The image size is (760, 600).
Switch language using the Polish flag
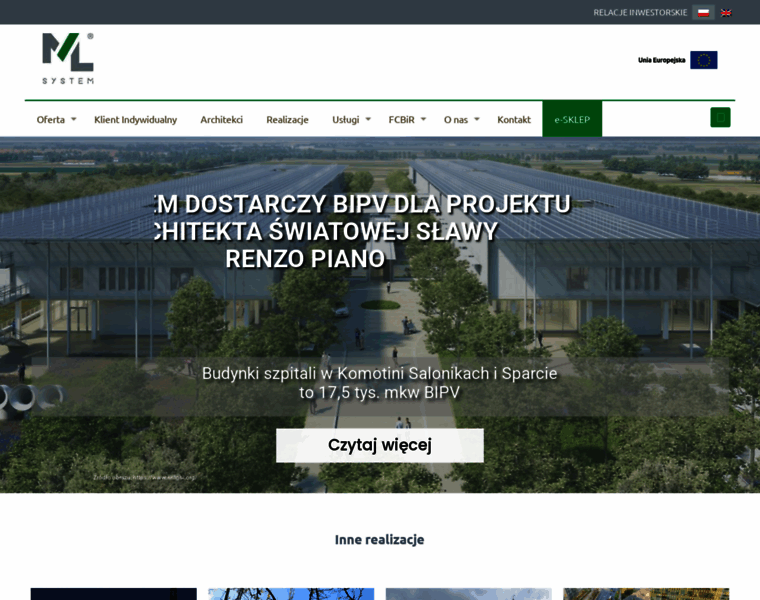pyautogui.click(x=703, y=13)
